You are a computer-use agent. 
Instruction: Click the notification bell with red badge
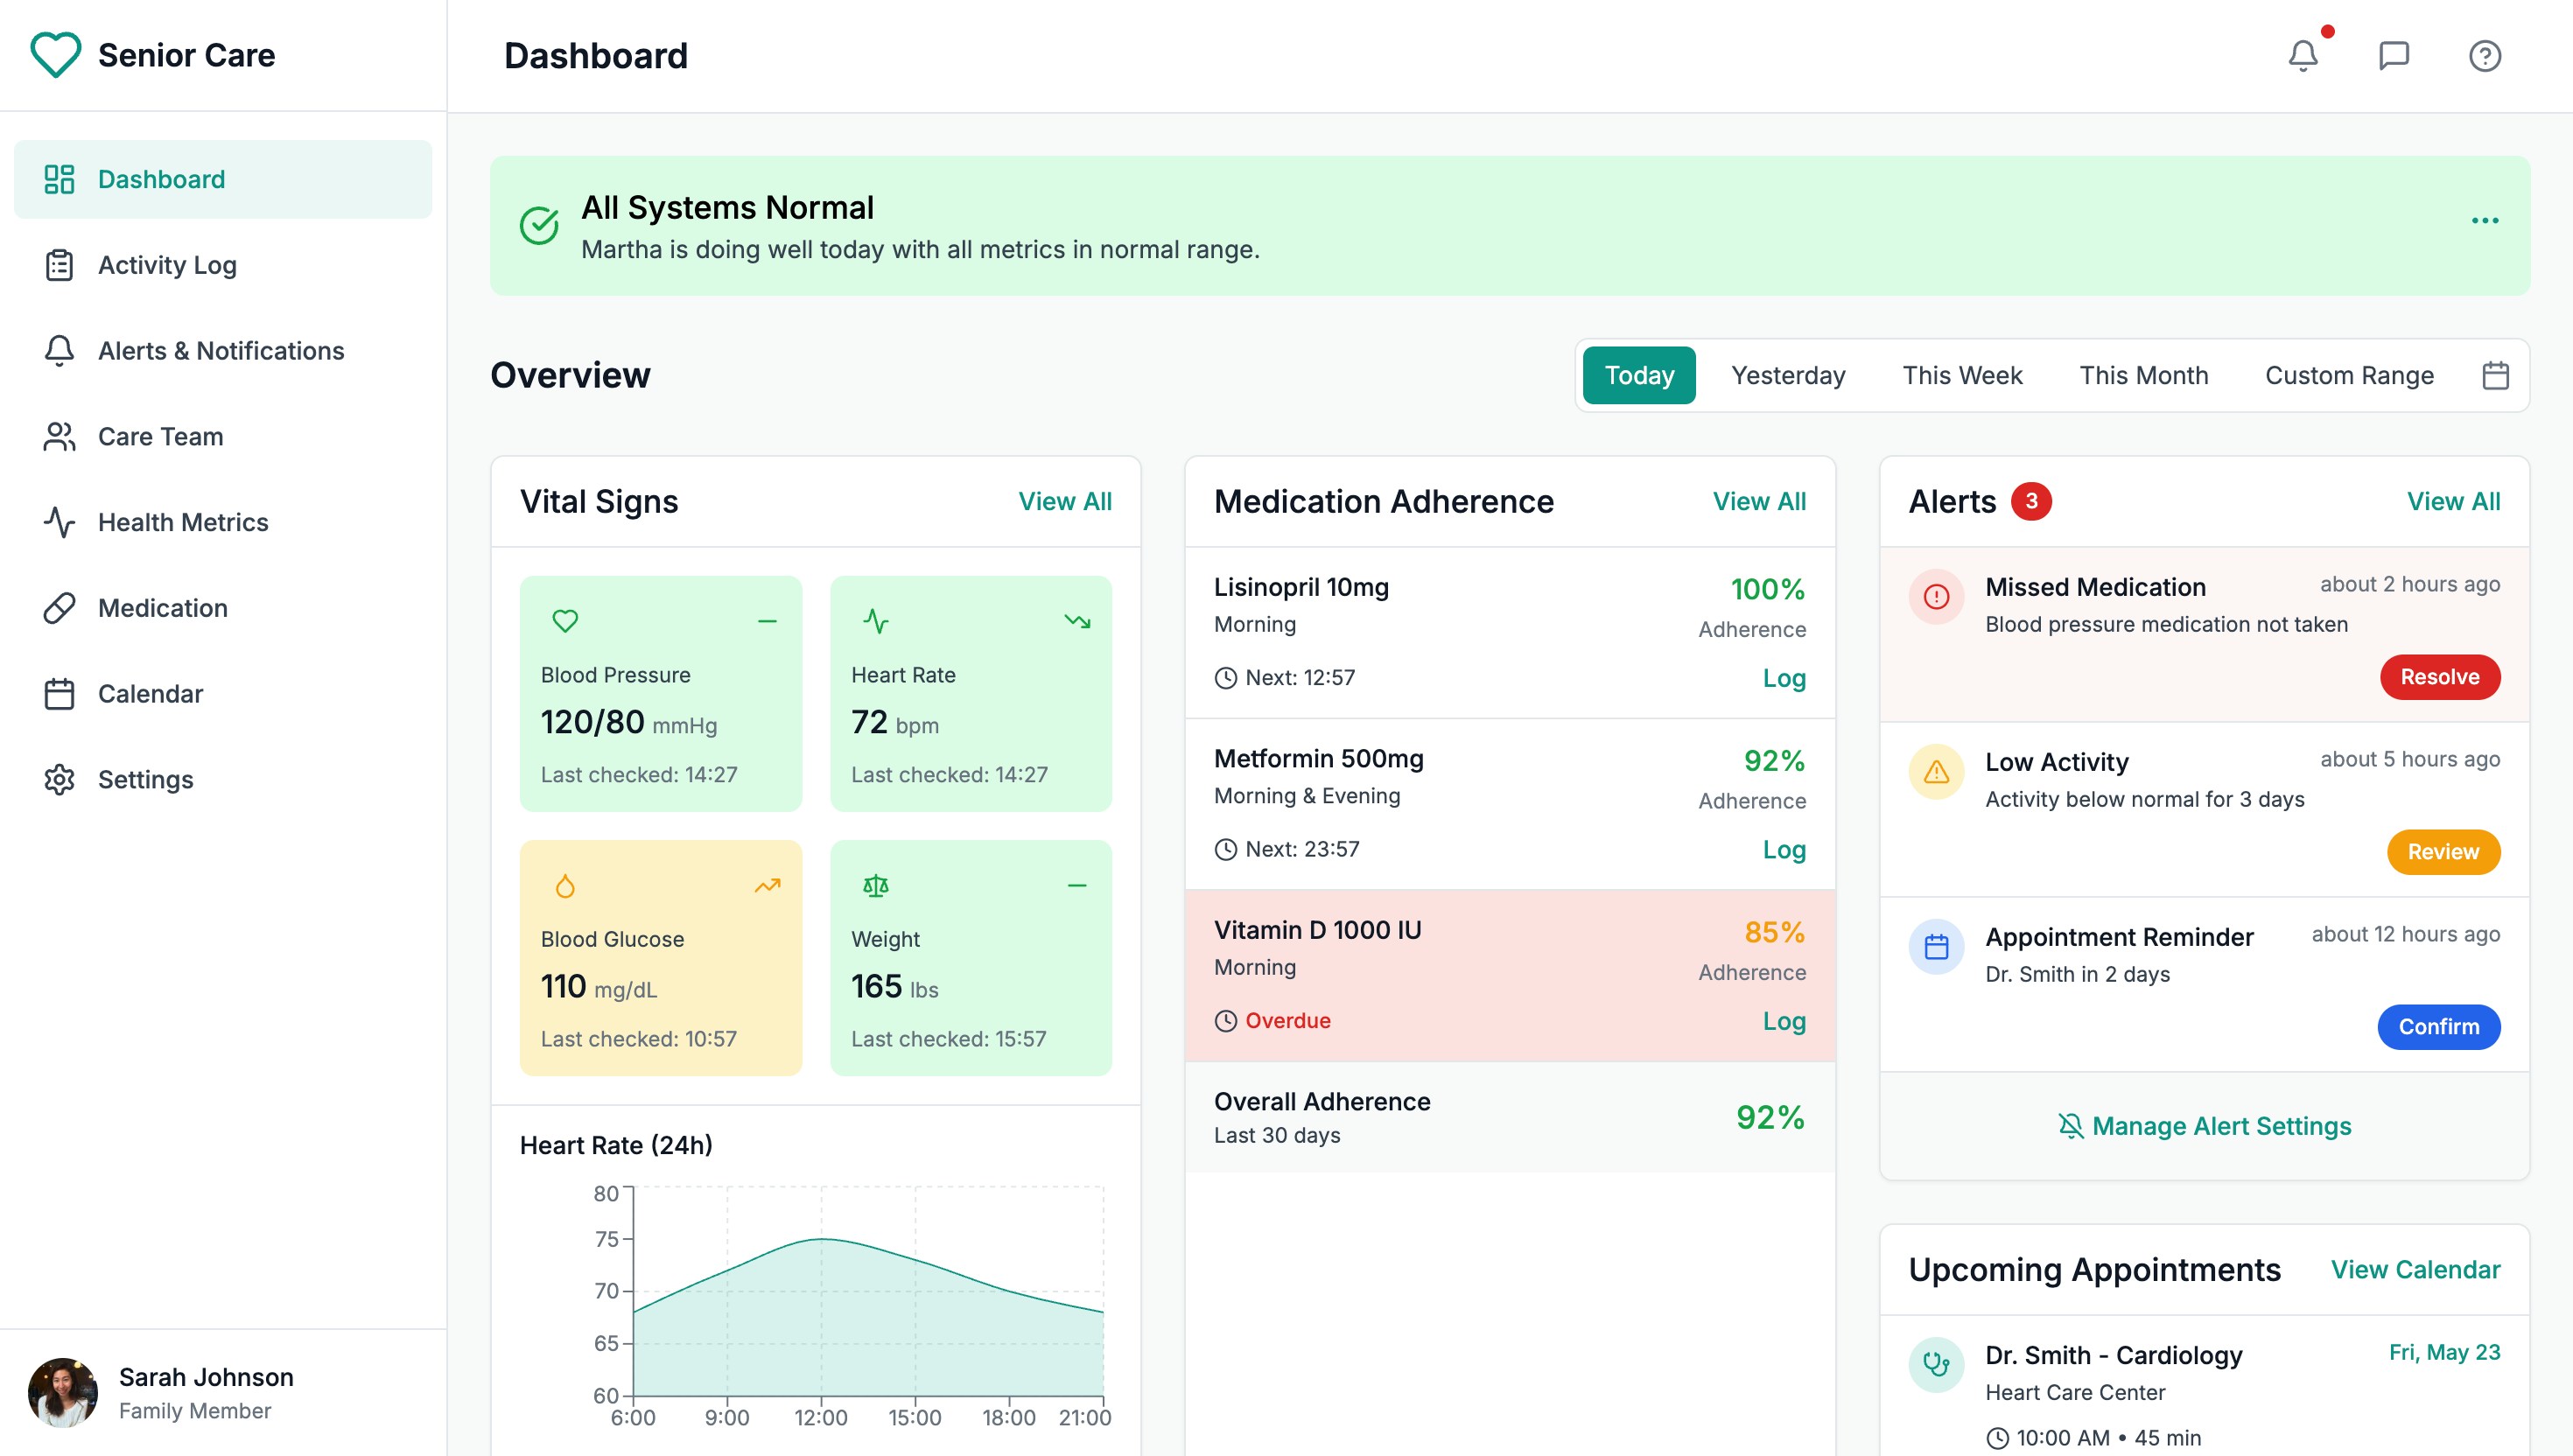tap(2302, 56)
